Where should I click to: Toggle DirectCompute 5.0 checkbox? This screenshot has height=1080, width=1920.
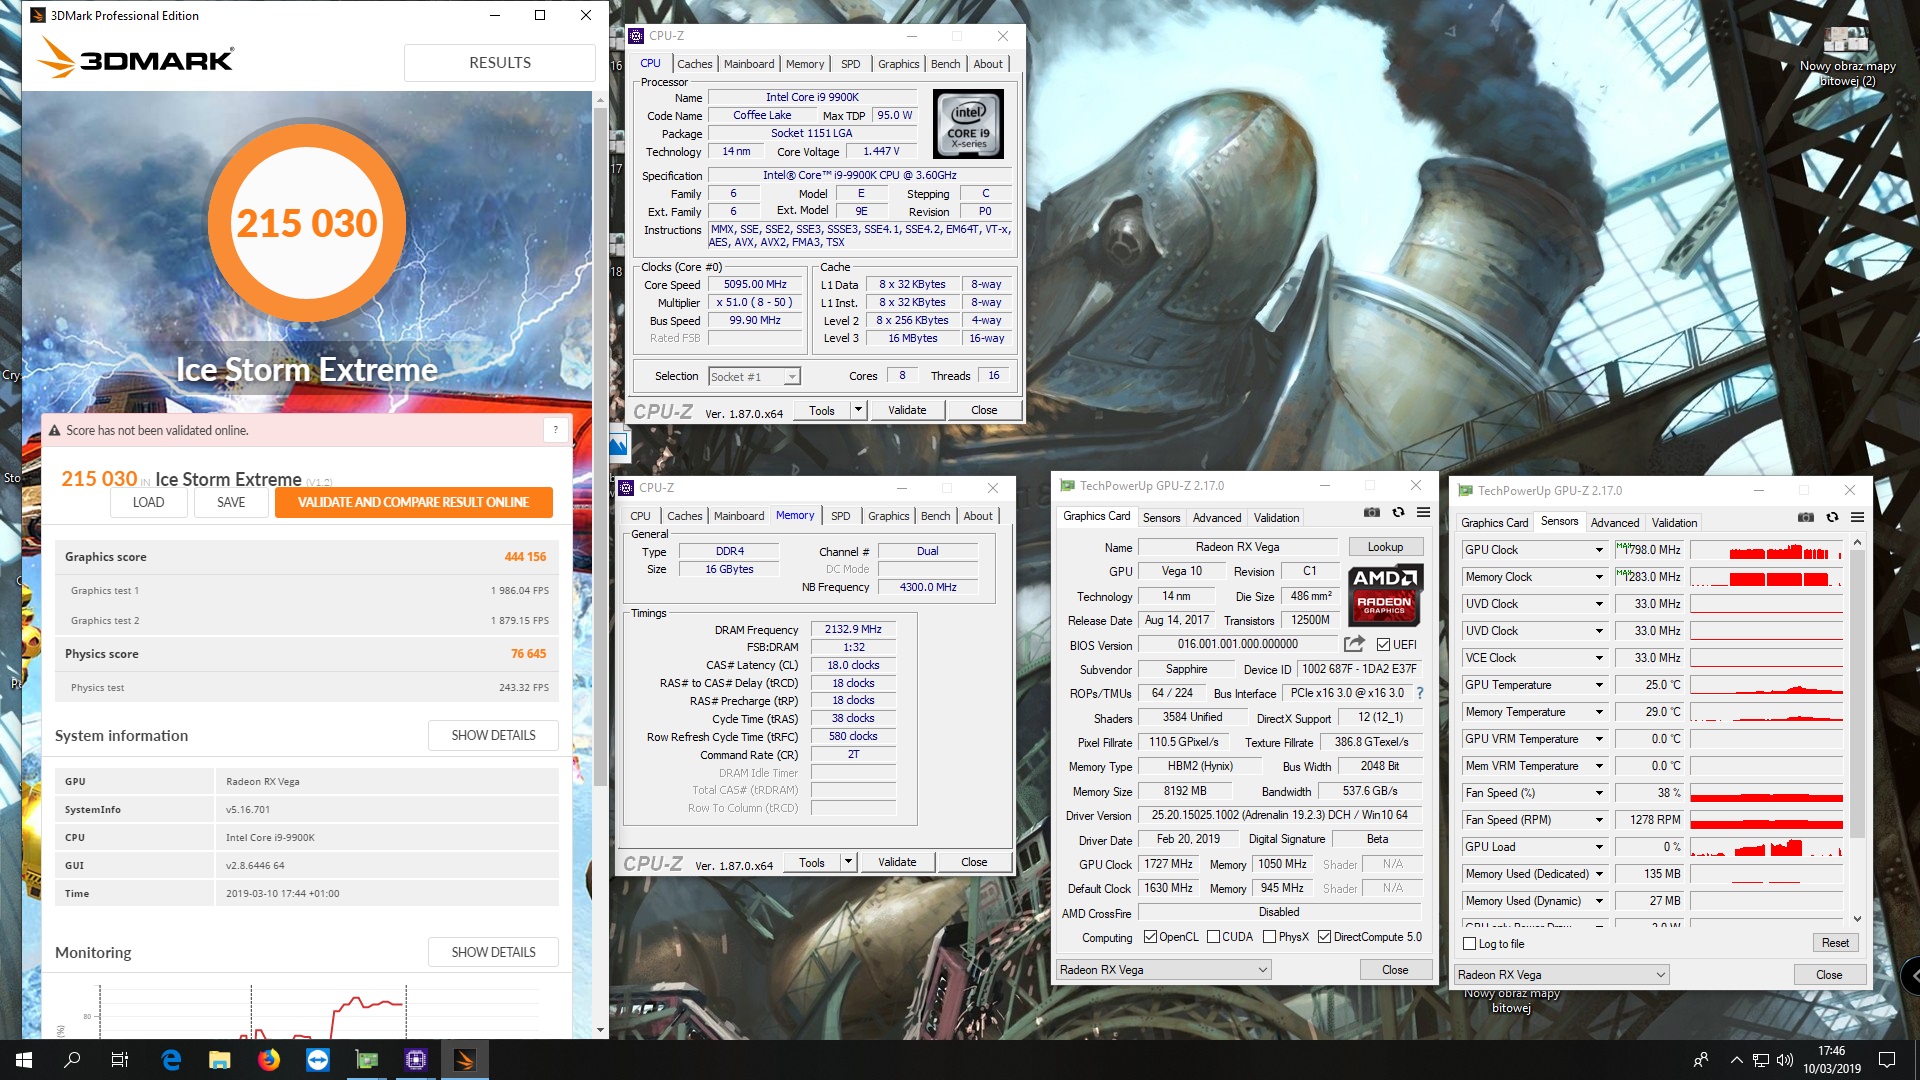pyautogui.click(x=1324, y=937)
